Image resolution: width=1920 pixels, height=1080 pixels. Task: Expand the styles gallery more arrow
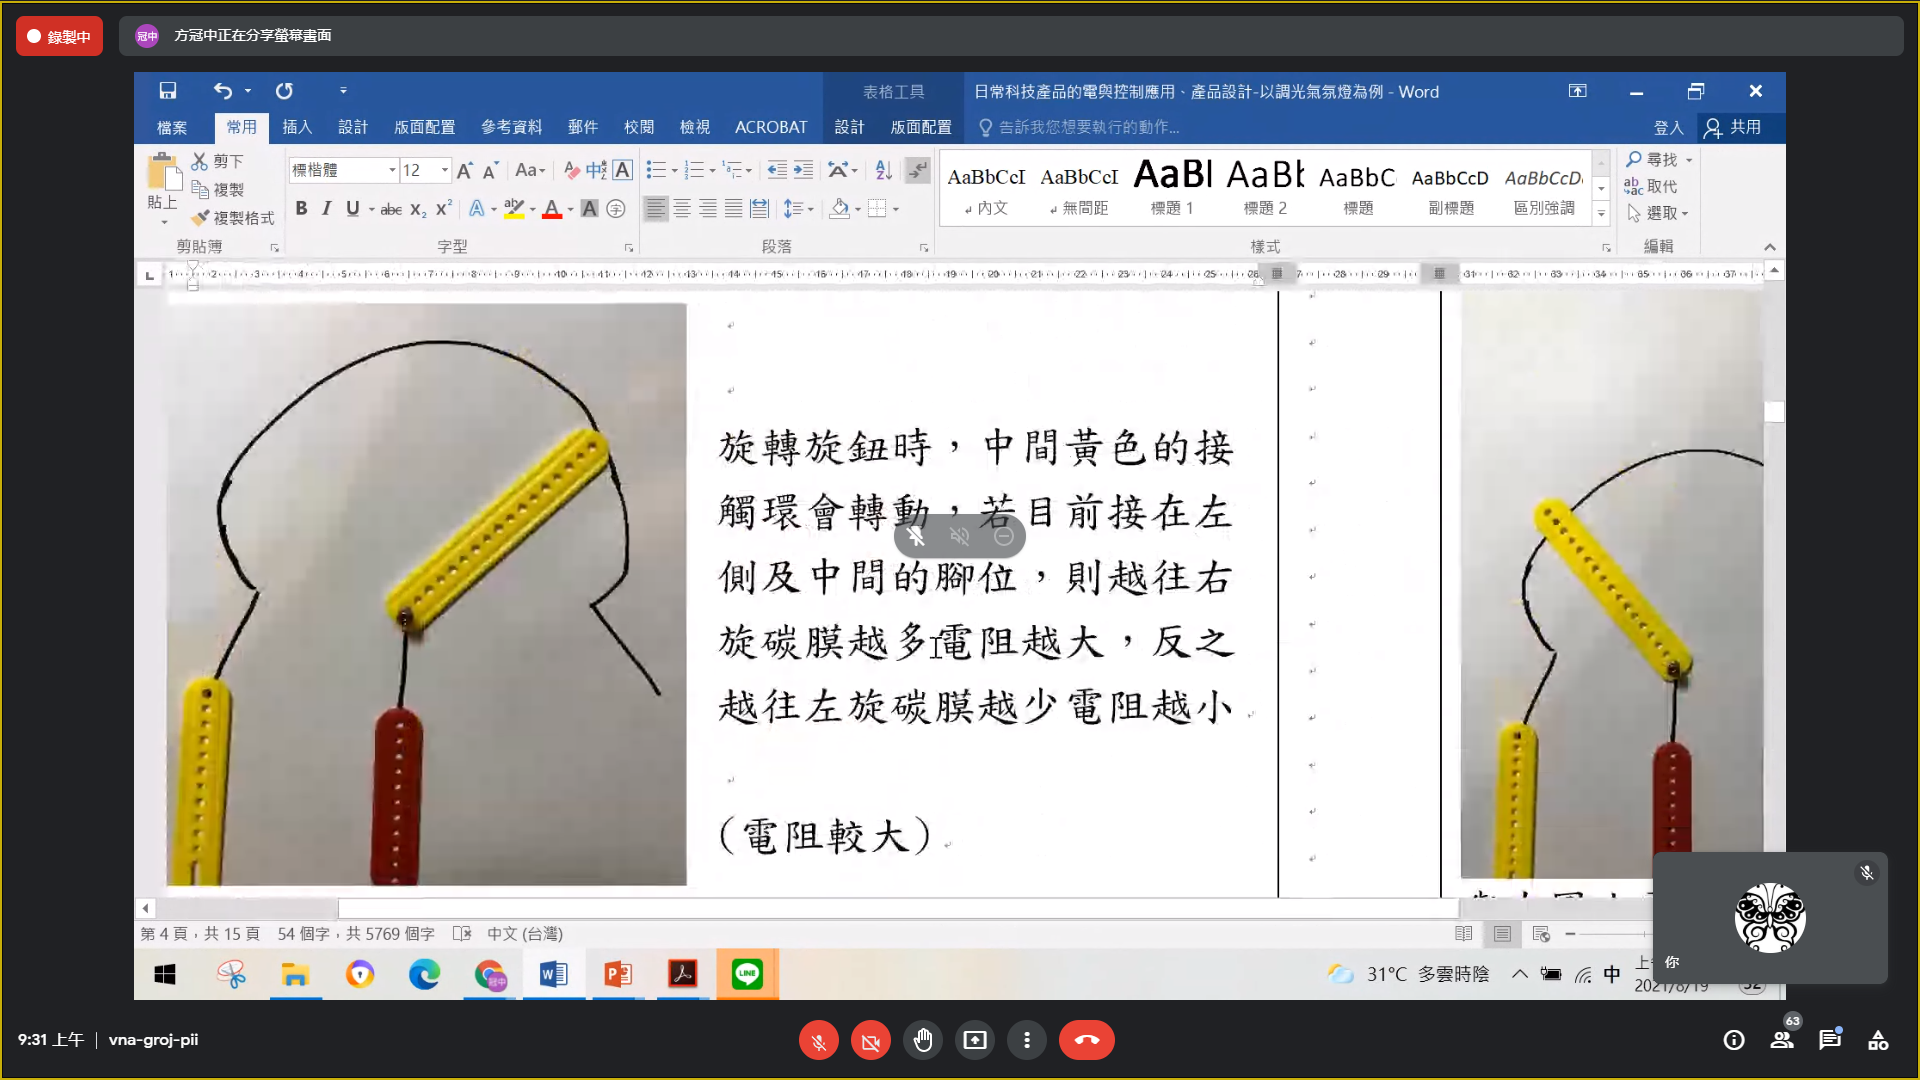pos(1601,213)
